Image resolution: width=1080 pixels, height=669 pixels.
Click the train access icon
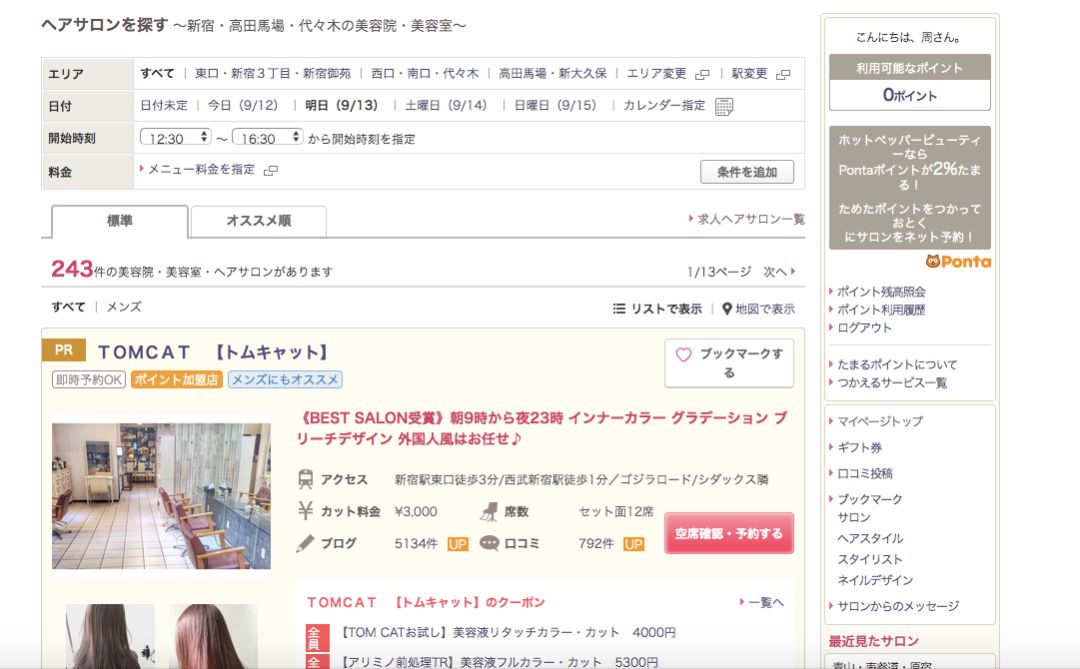click(x=305, y=479)
